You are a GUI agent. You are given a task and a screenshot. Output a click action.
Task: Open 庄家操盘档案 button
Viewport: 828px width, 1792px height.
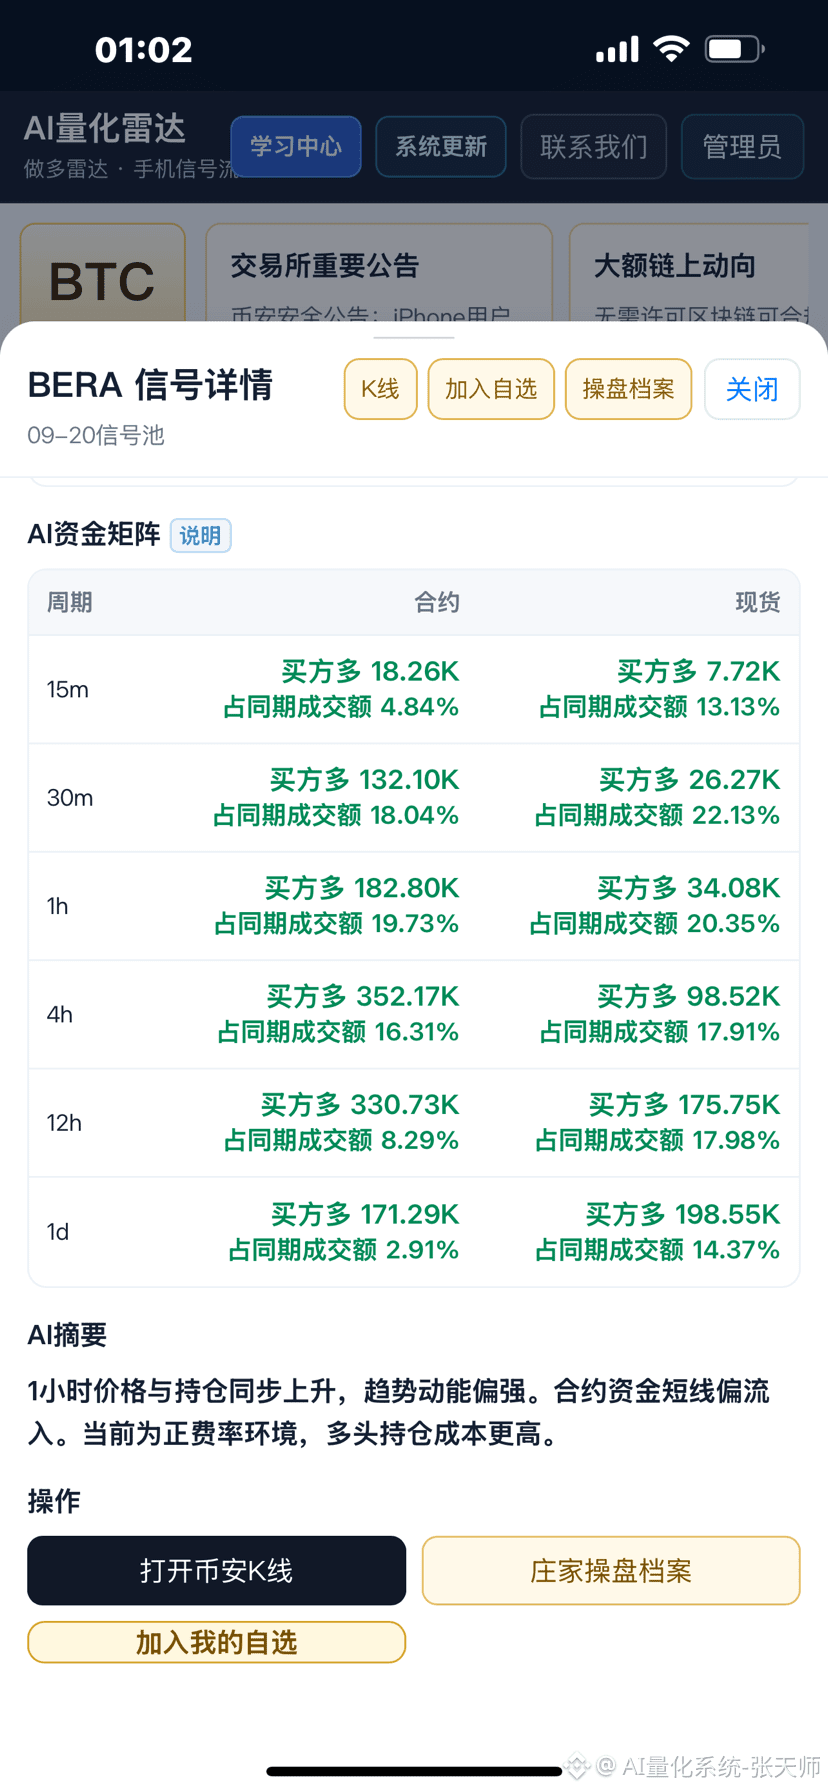click(x=611, y=1570)
